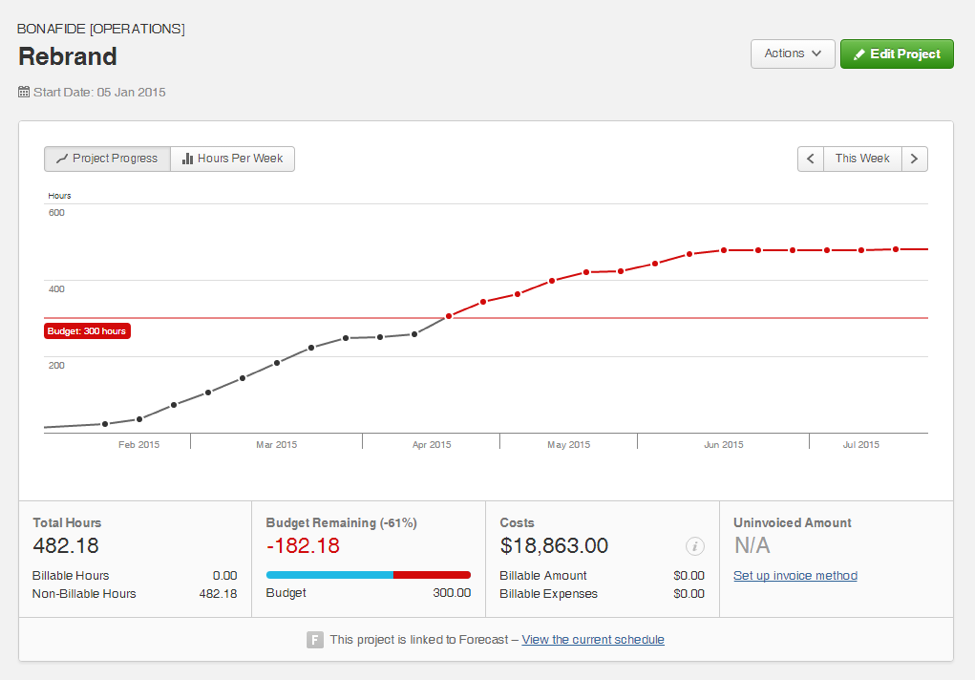This screenshot has width=975, height=680.
Task: Switch to Project Progress chart view
Action: tap(107, 159)
